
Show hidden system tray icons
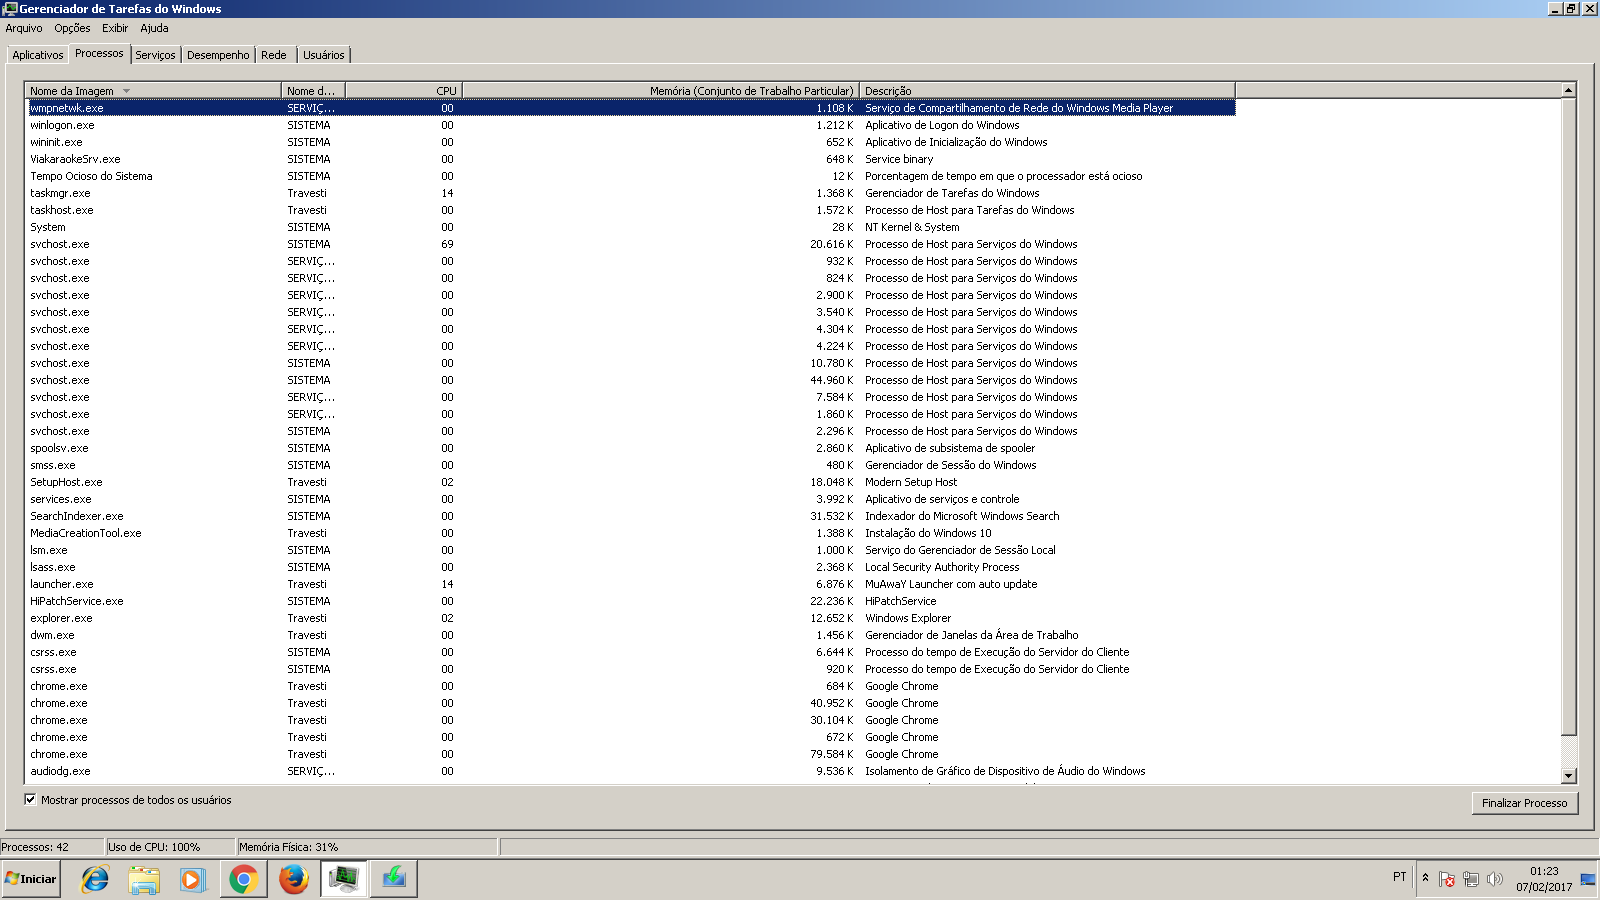click(1425, 878)
